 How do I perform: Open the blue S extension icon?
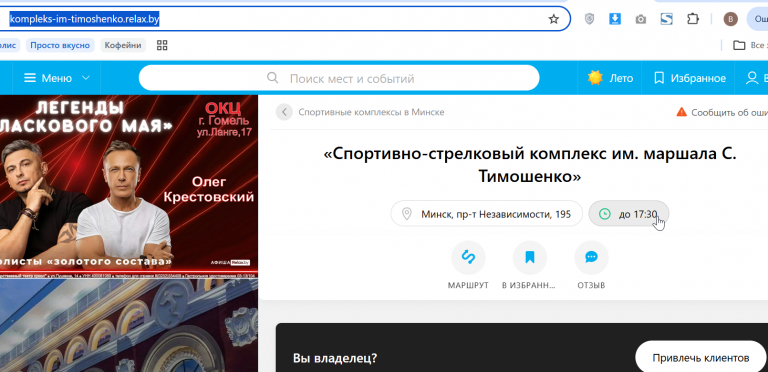pos(666,19)
